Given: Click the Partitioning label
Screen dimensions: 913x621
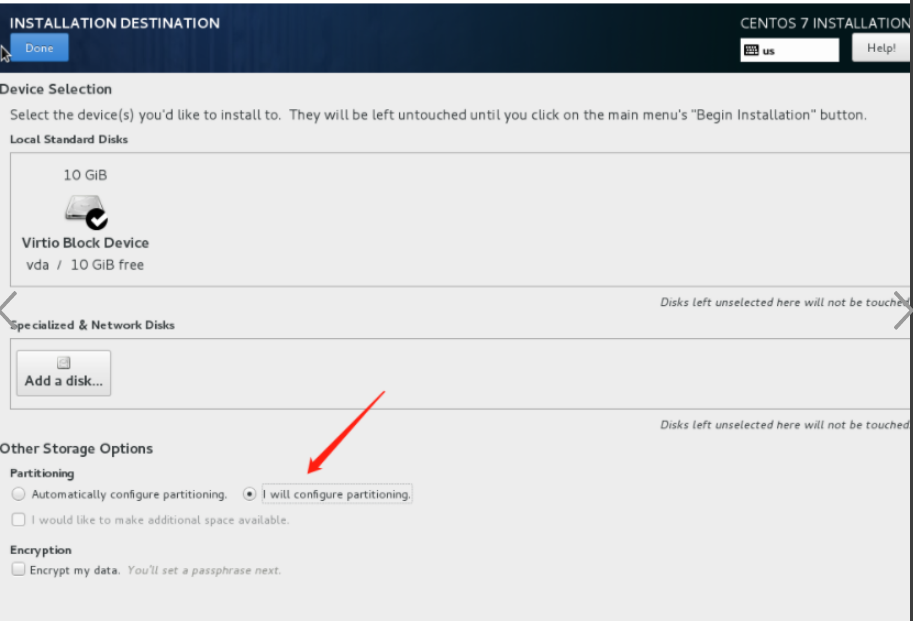Looking at the screenshot, I should [x=42, y=473].
